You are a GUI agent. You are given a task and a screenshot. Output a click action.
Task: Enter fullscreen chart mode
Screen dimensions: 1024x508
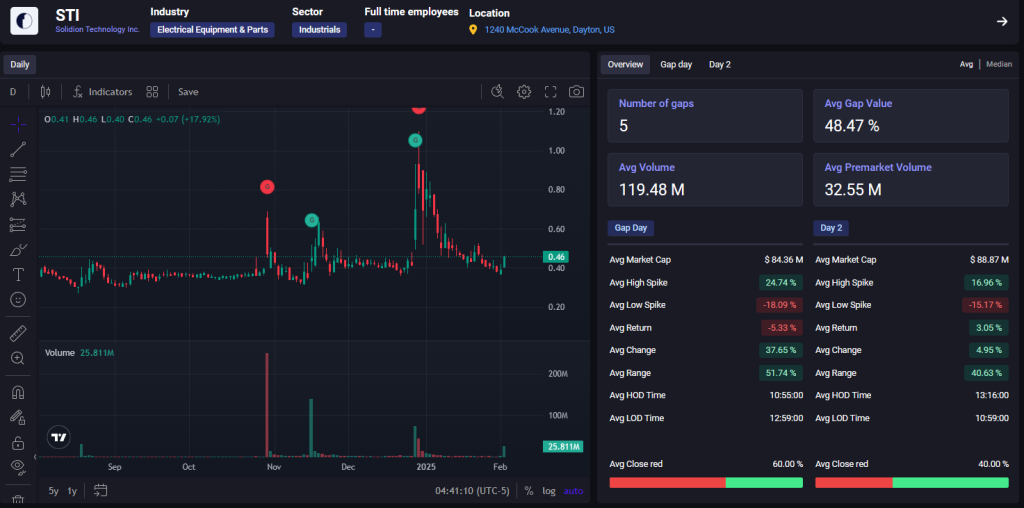pos(550,92)
